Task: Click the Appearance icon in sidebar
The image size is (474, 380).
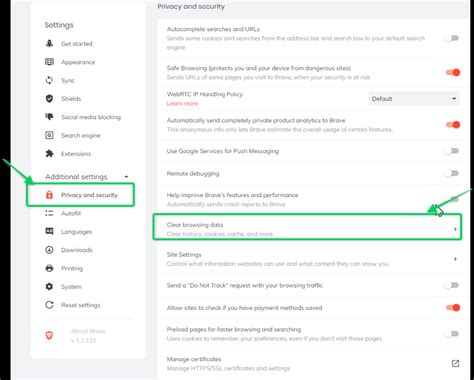Action: 49,62
